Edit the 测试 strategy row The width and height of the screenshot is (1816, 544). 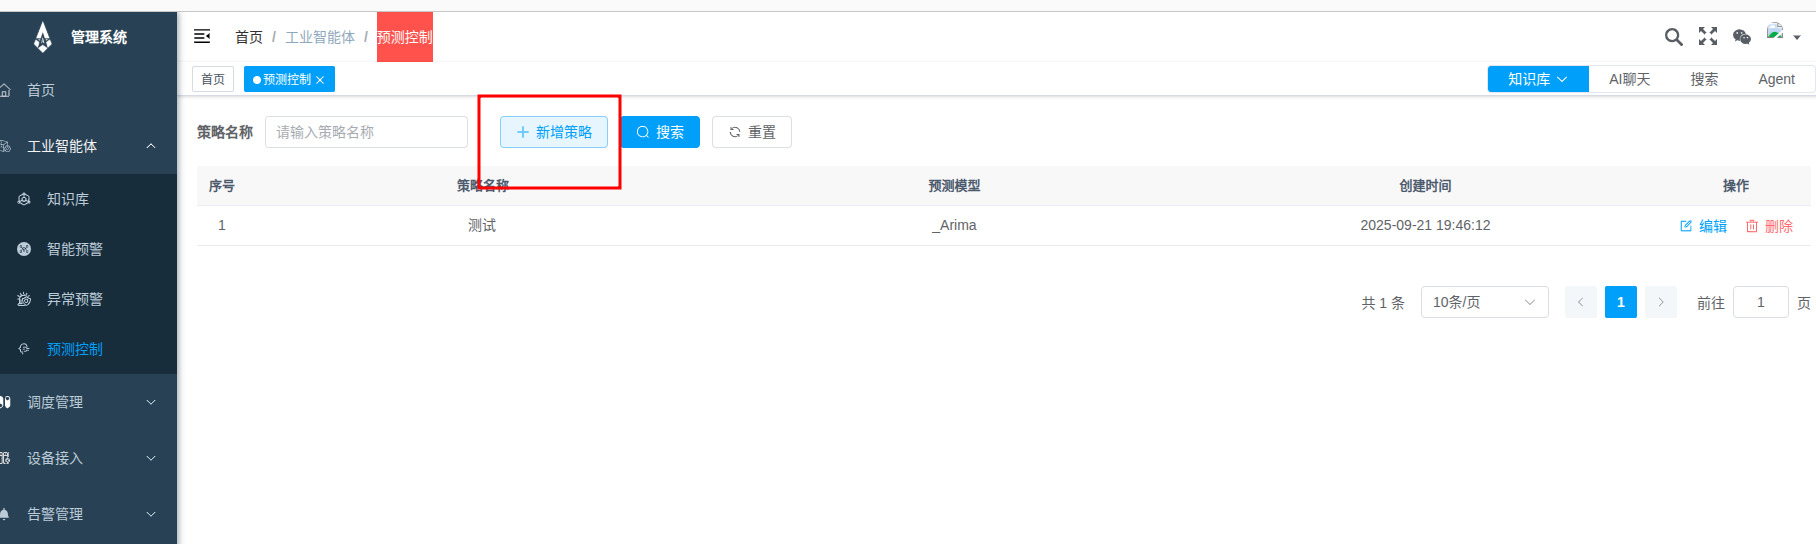(x=1703, y=226)
